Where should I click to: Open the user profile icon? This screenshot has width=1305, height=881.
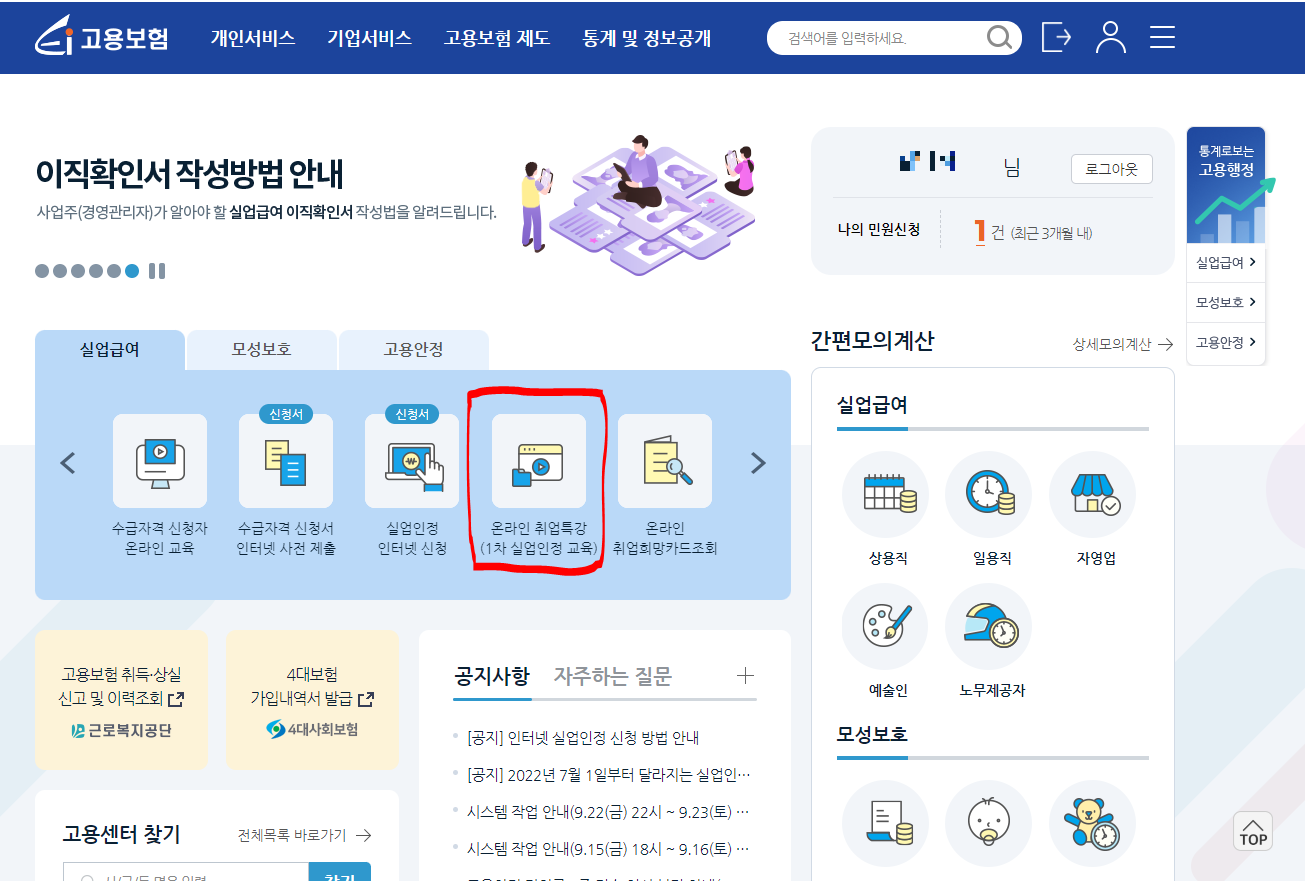[x=1110, y=38]
